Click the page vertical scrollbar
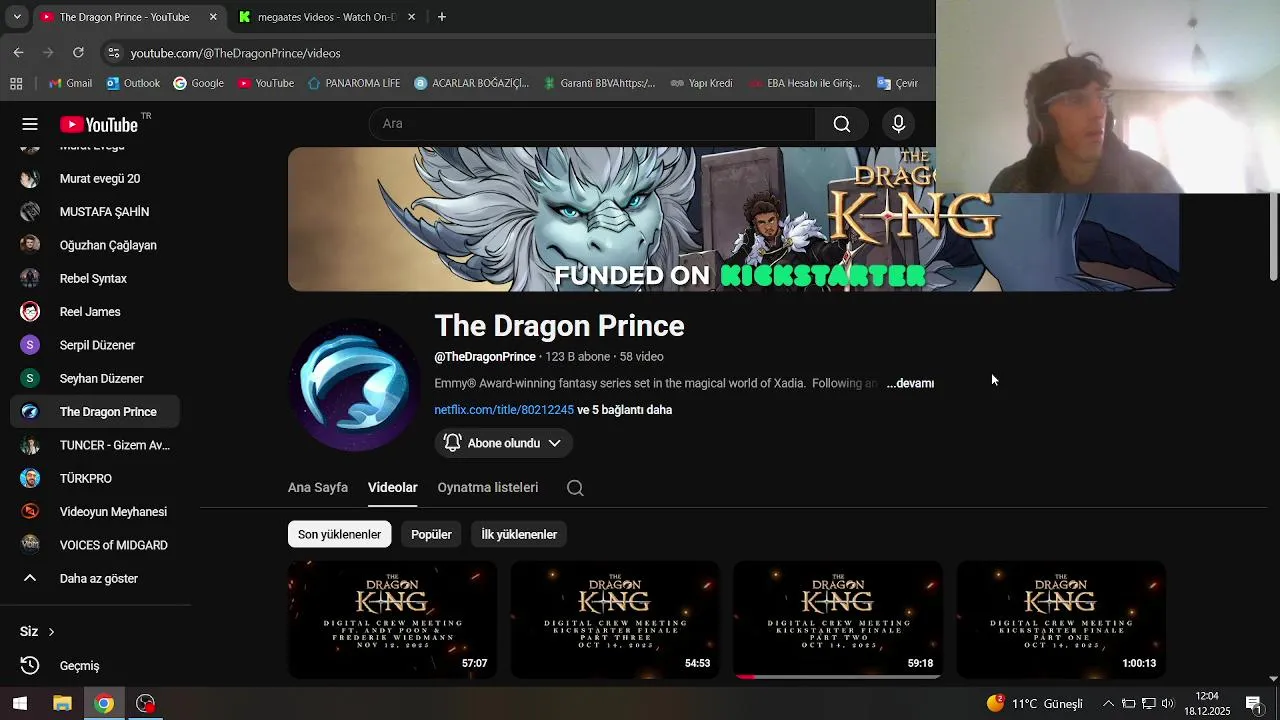 (x=1273, y=238)
